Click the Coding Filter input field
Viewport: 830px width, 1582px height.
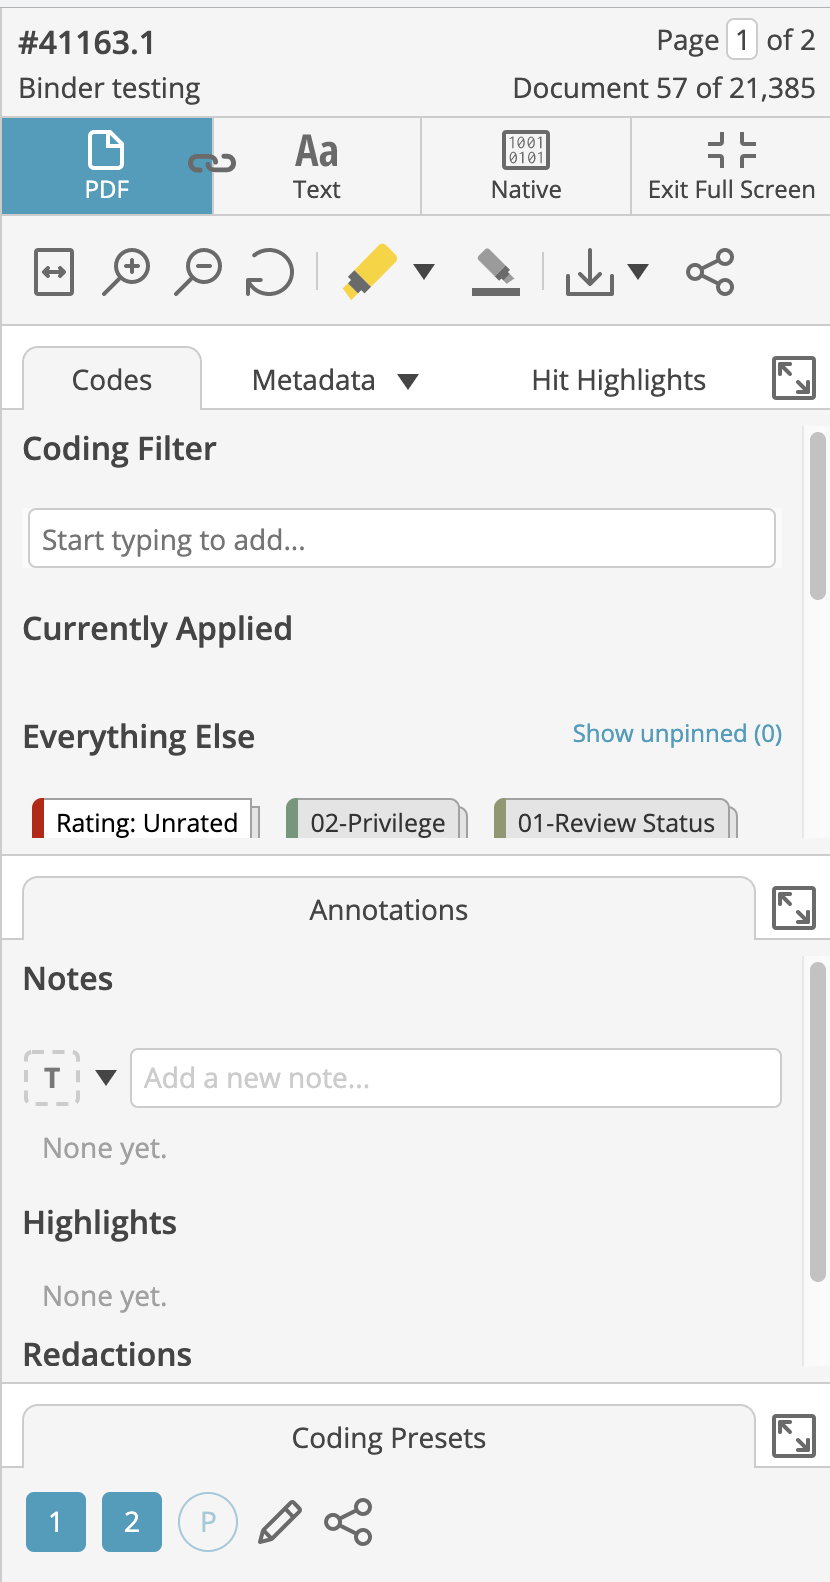coord(402,539)
